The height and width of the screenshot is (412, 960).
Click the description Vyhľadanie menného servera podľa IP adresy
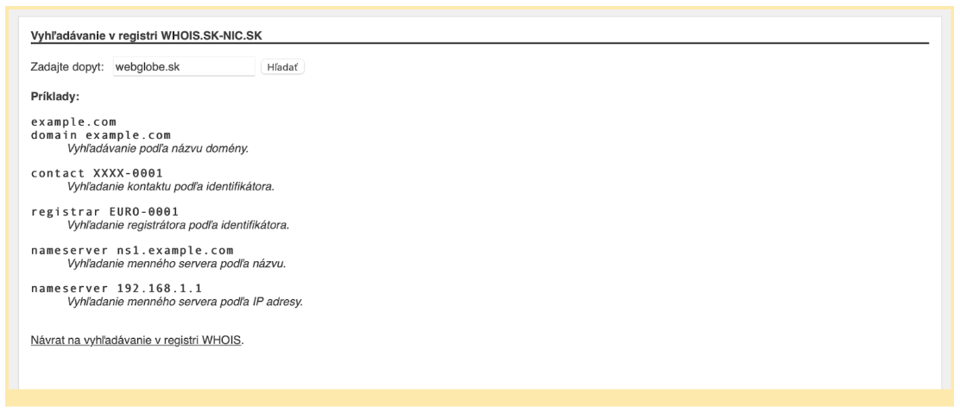pyautogui.click(x=185, y=302)
